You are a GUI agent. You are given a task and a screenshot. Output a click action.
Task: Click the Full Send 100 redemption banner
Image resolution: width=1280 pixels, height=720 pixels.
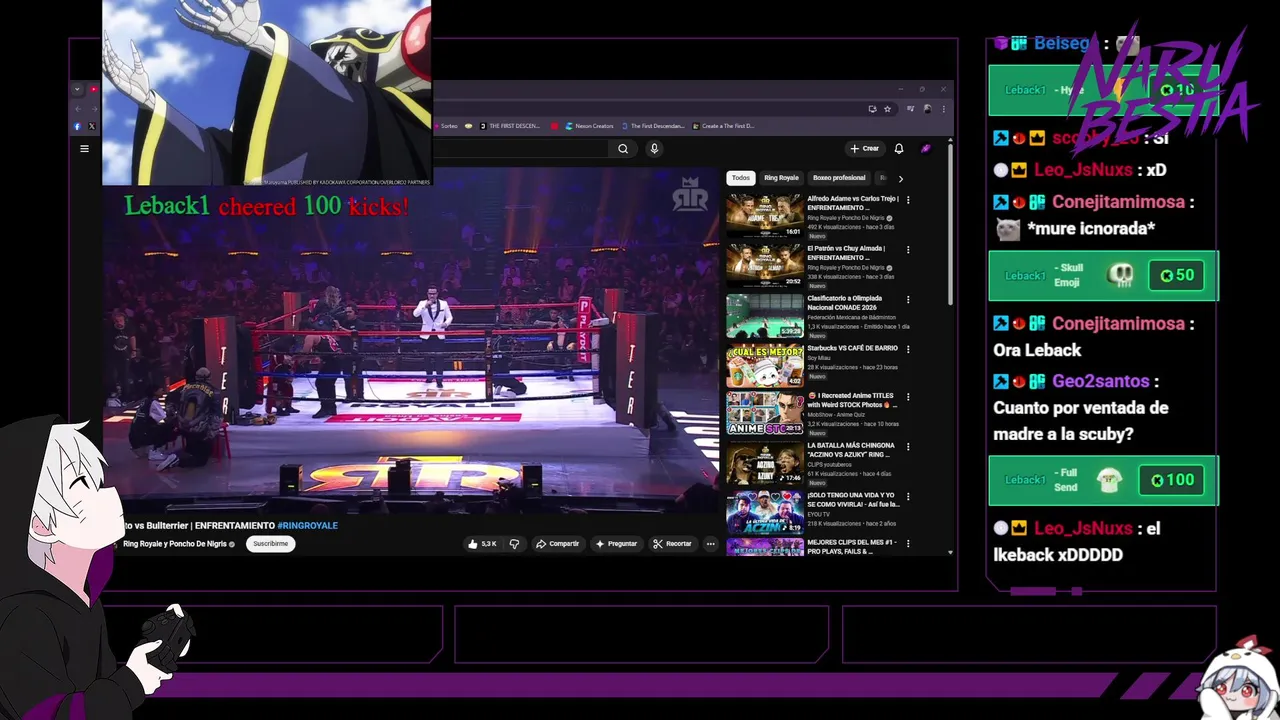pyautogui.click(x=1103, y=481)
